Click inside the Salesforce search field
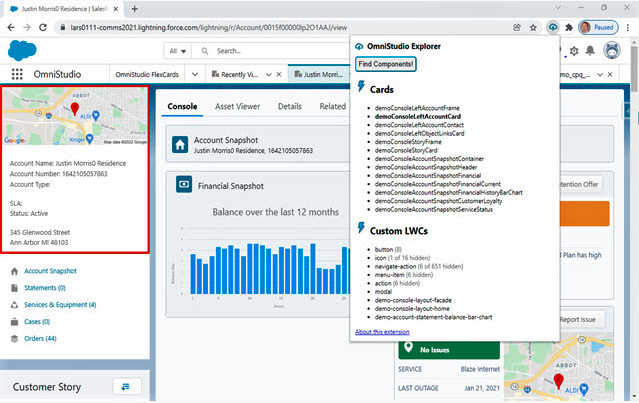Screen dimensions: 639x403 (270, 50)
